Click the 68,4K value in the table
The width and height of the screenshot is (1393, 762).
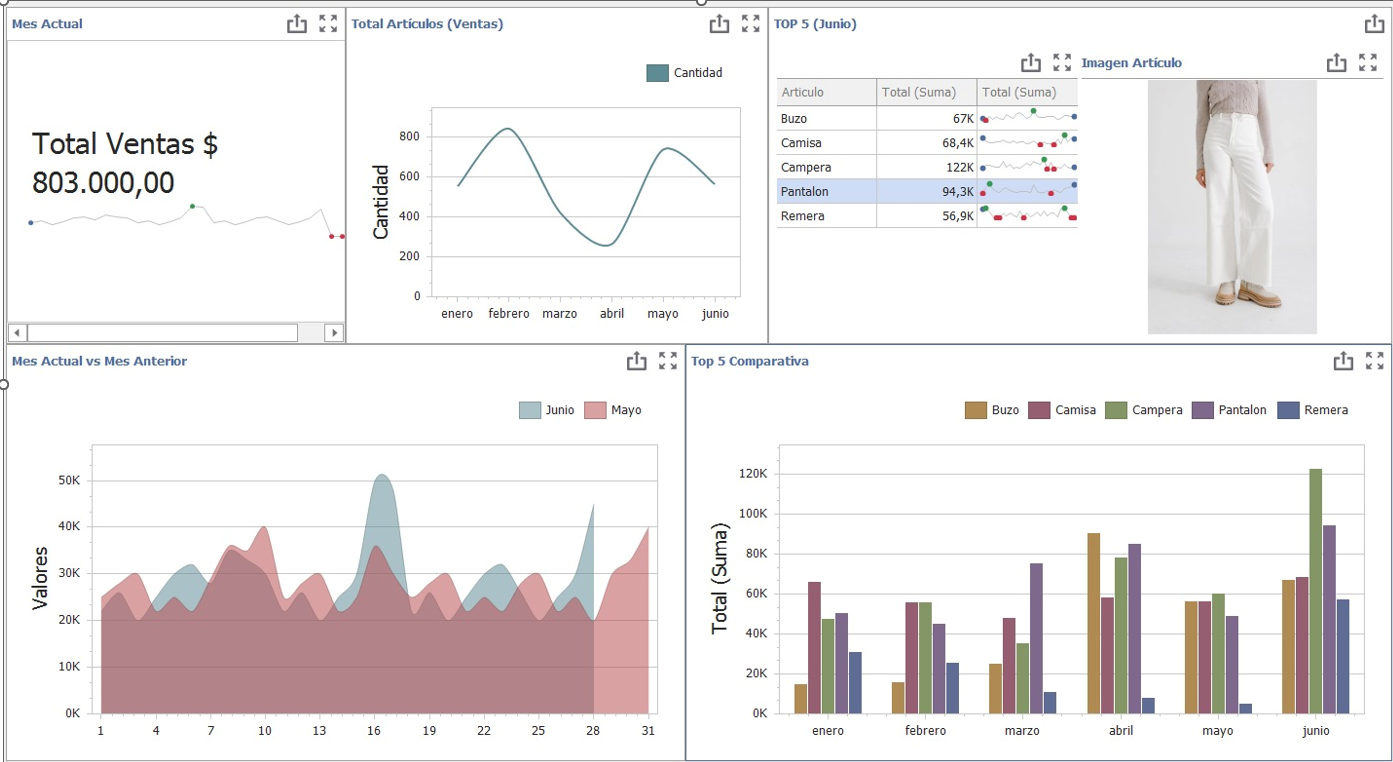tap(958, 143)
